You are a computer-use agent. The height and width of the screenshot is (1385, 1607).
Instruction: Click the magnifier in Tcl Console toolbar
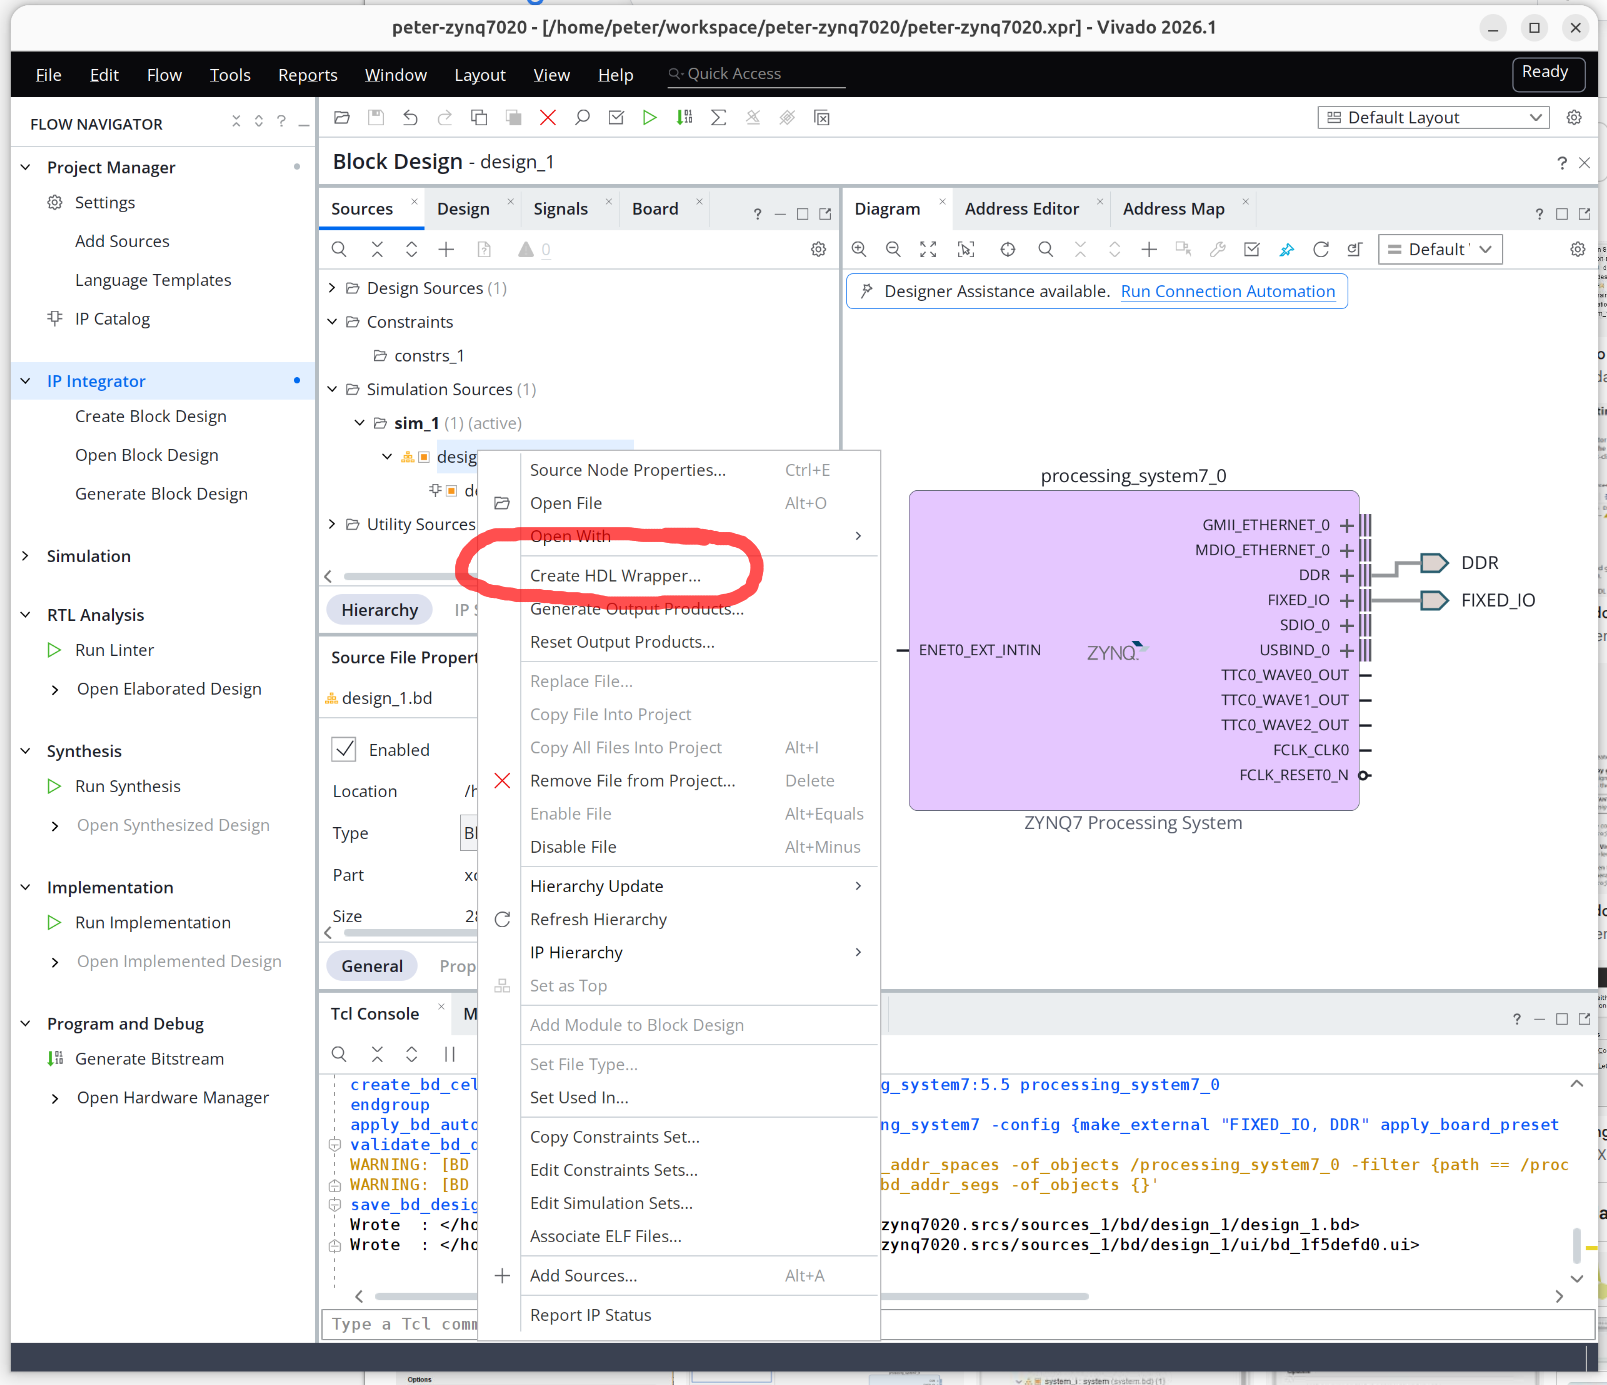[339, 1054]
